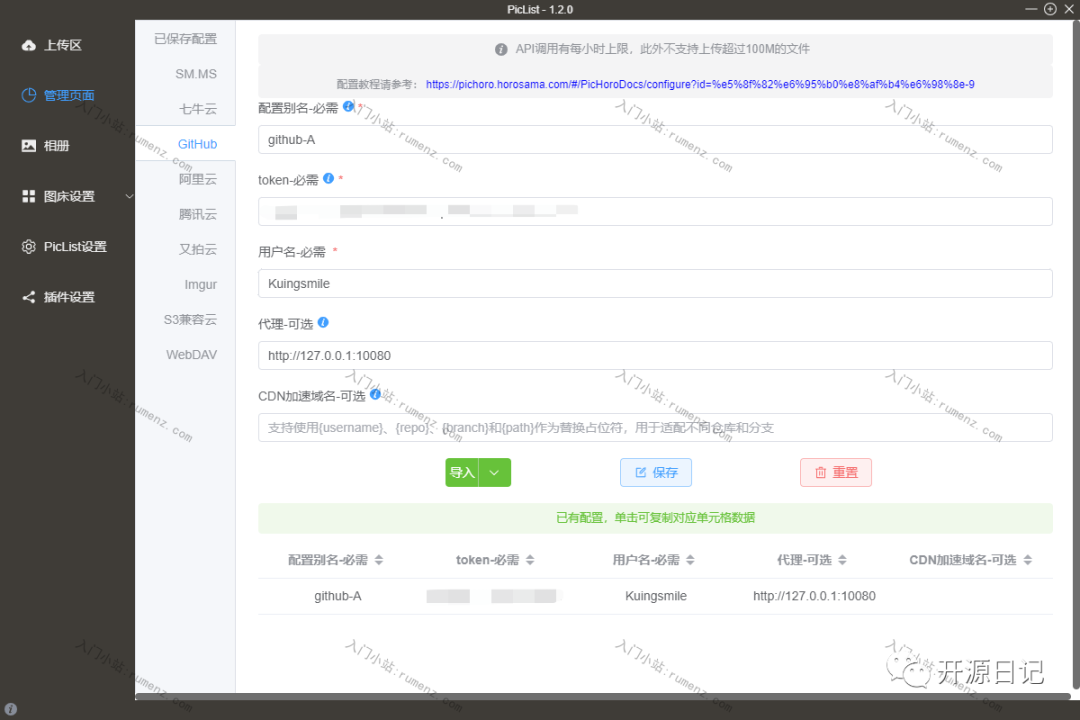Click the proxy input with http://127.0.0.1:10080
The width and height of the screenshot is (1080, 720).
pos(655,356)
